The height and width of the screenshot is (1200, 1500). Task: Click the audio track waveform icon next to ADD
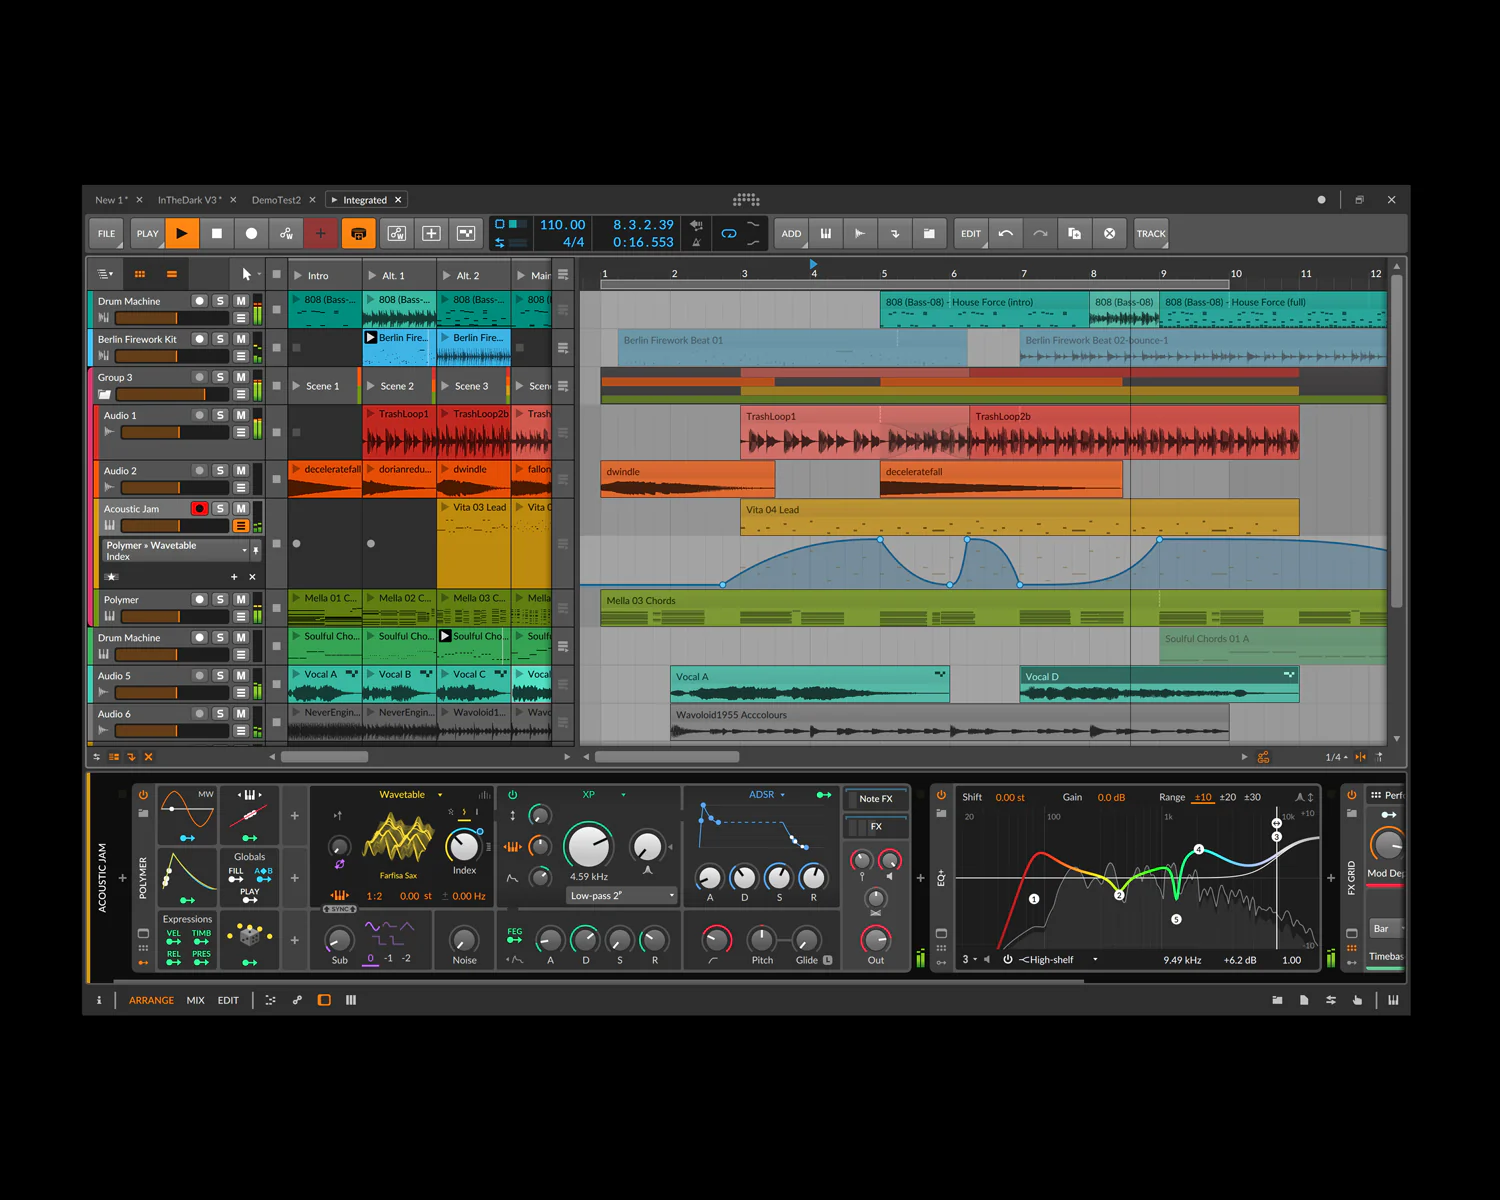coord(860,233)
